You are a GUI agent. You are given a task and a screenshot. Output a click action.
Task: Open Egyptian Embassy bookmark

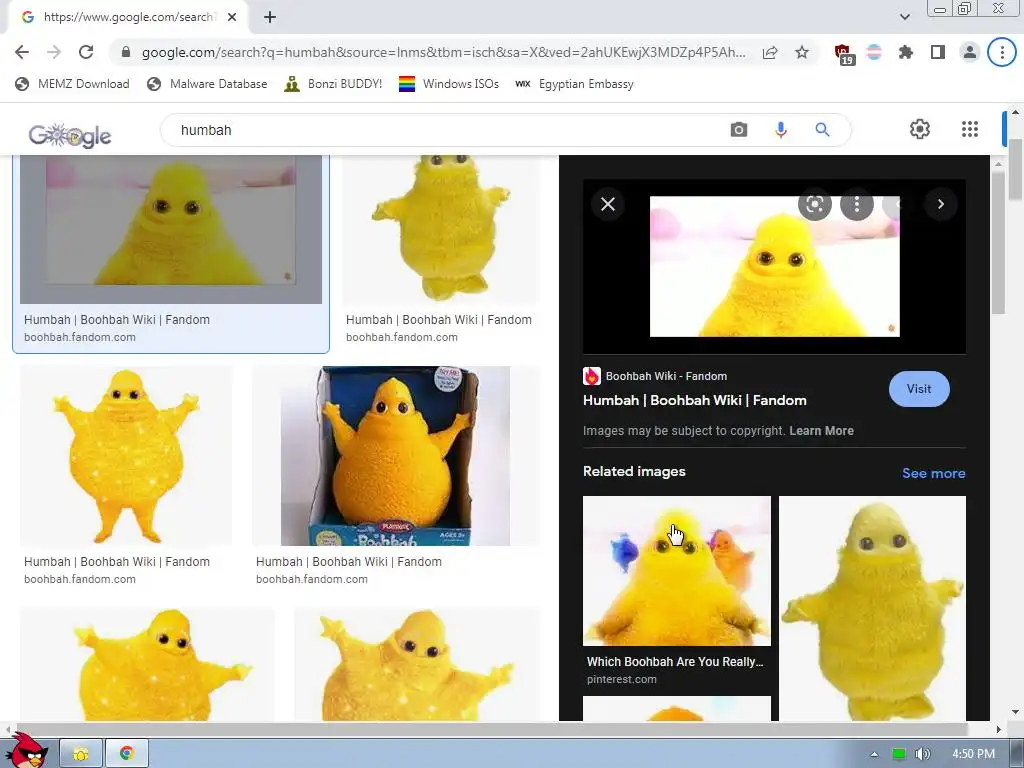pyautogui.click(x=575, y=84)
